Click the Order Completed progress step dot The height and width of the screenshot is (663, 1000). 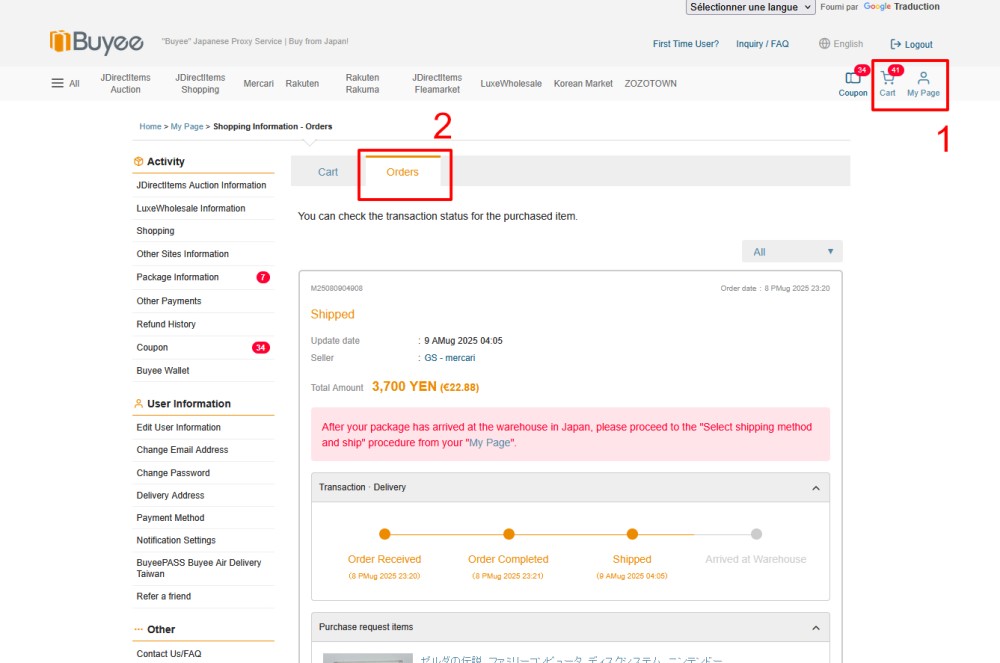[x=508, y=534]
